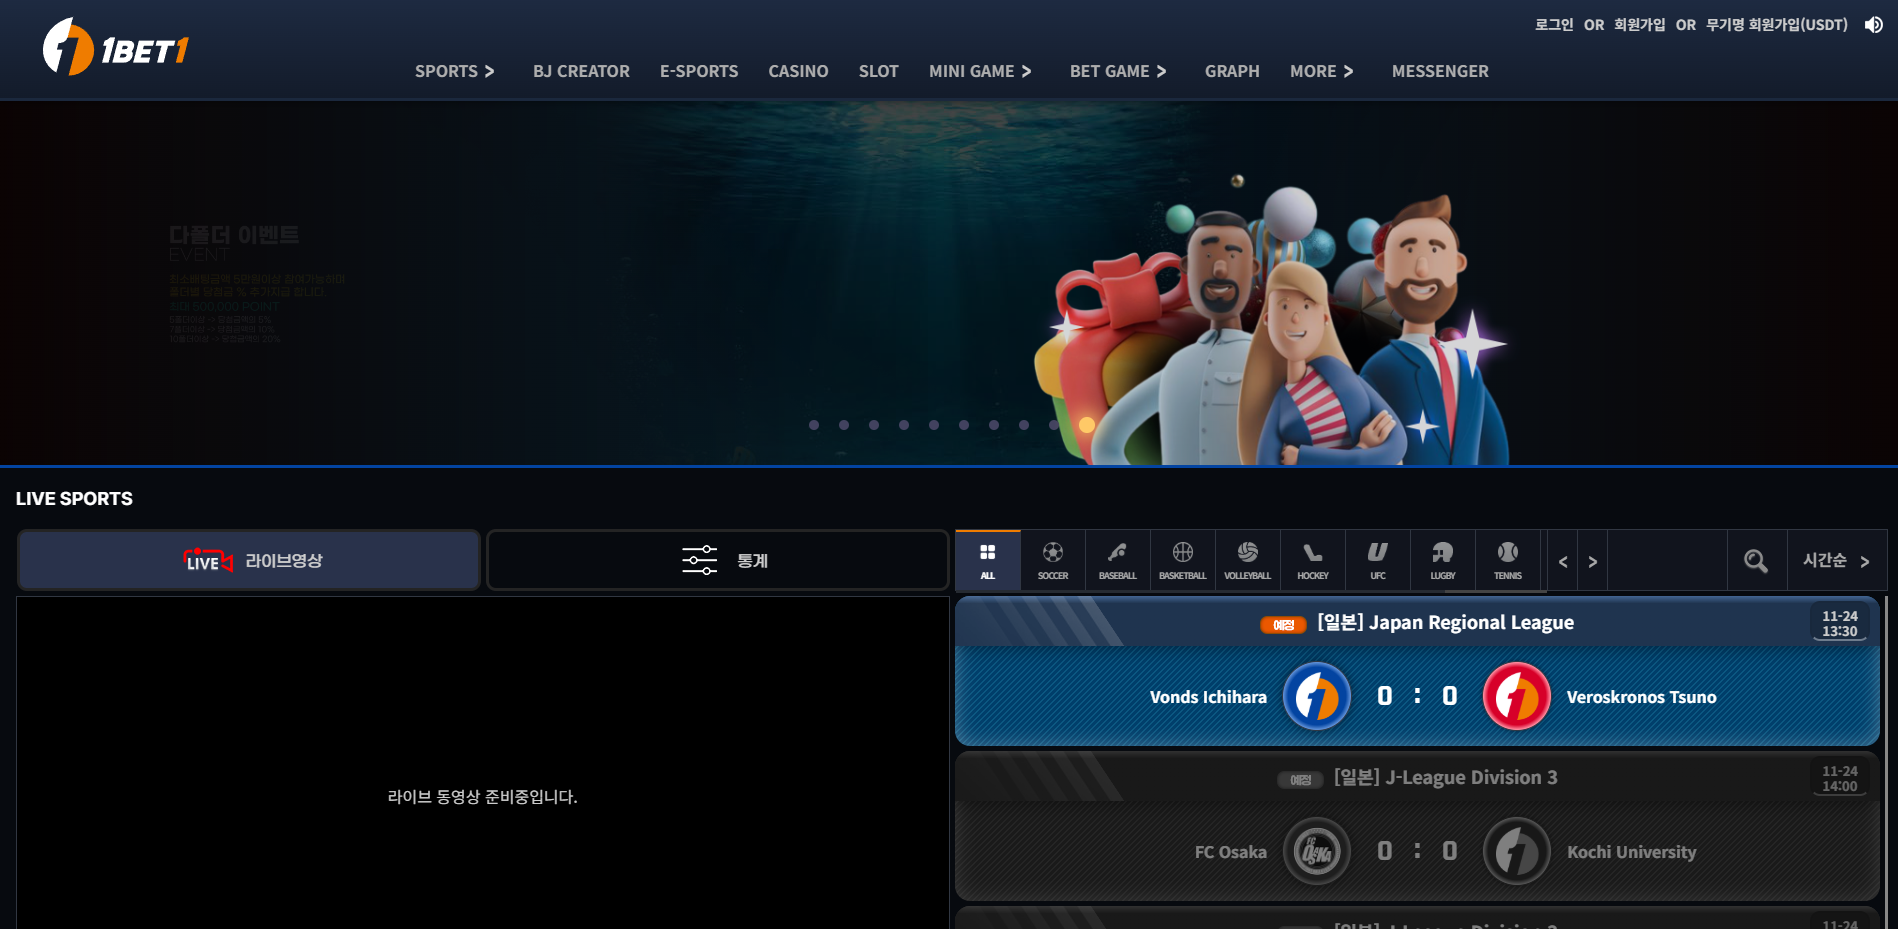The height and width of the screenshot is (929, 1898).
Task: Expand the MINI GAME menu
Action: click(979, 71)
